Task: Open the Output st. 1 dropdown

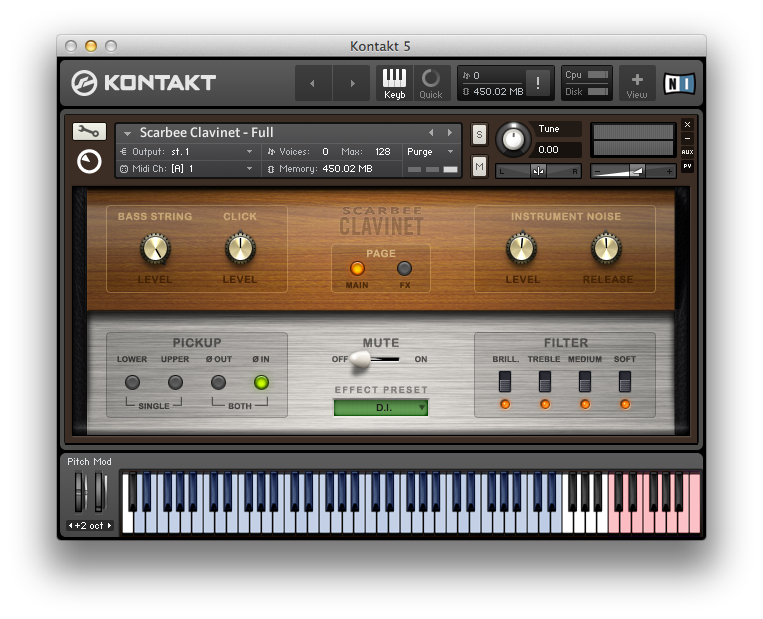Action: pos(187,152)
